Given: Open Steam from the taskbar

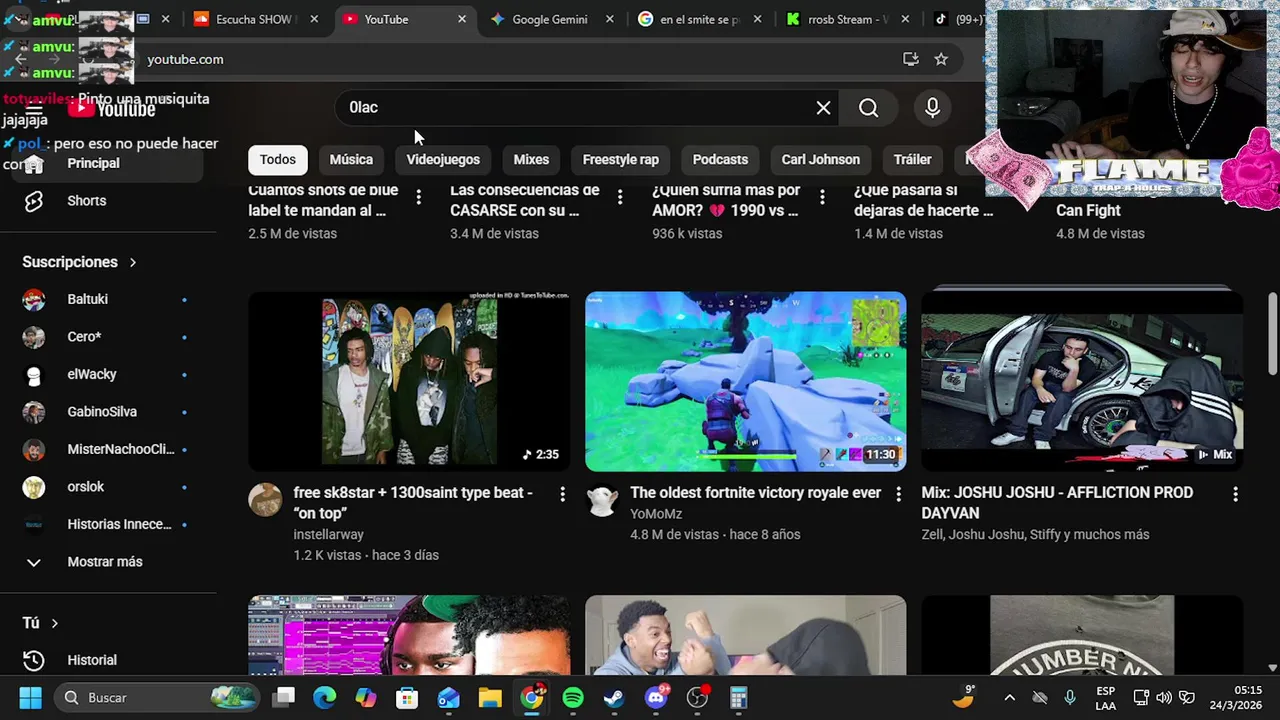Looking at the screenshot, I should tap(614, 697).
